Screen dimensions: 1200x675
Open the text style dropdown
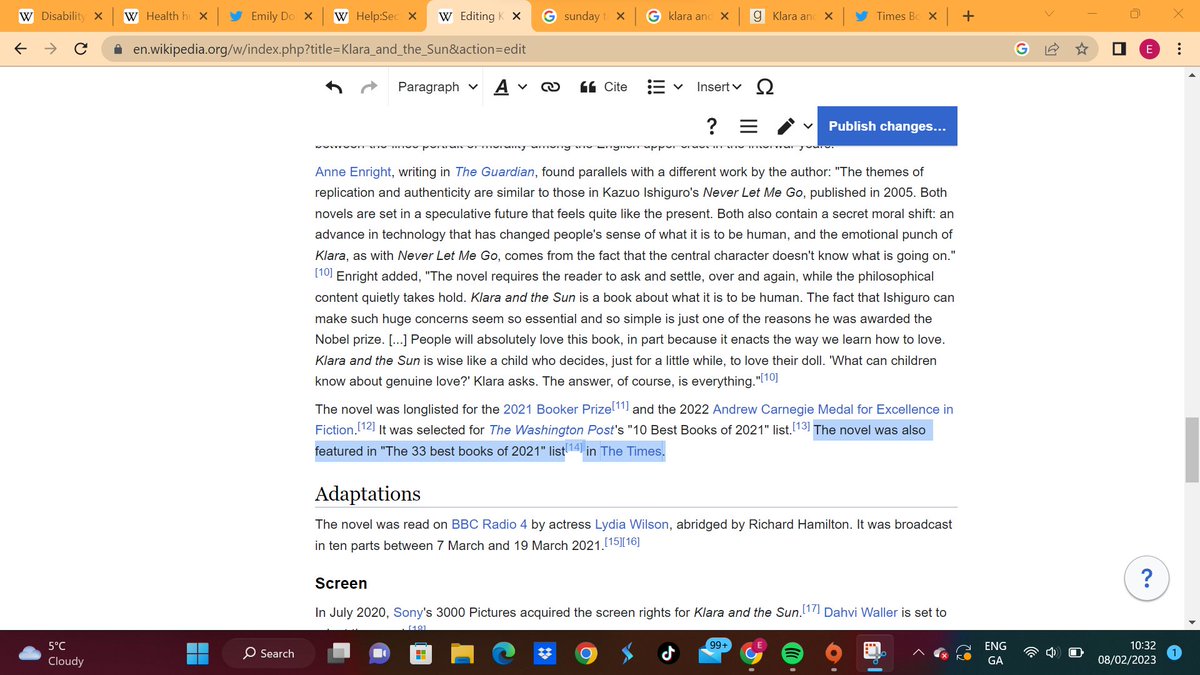(510, 87)
